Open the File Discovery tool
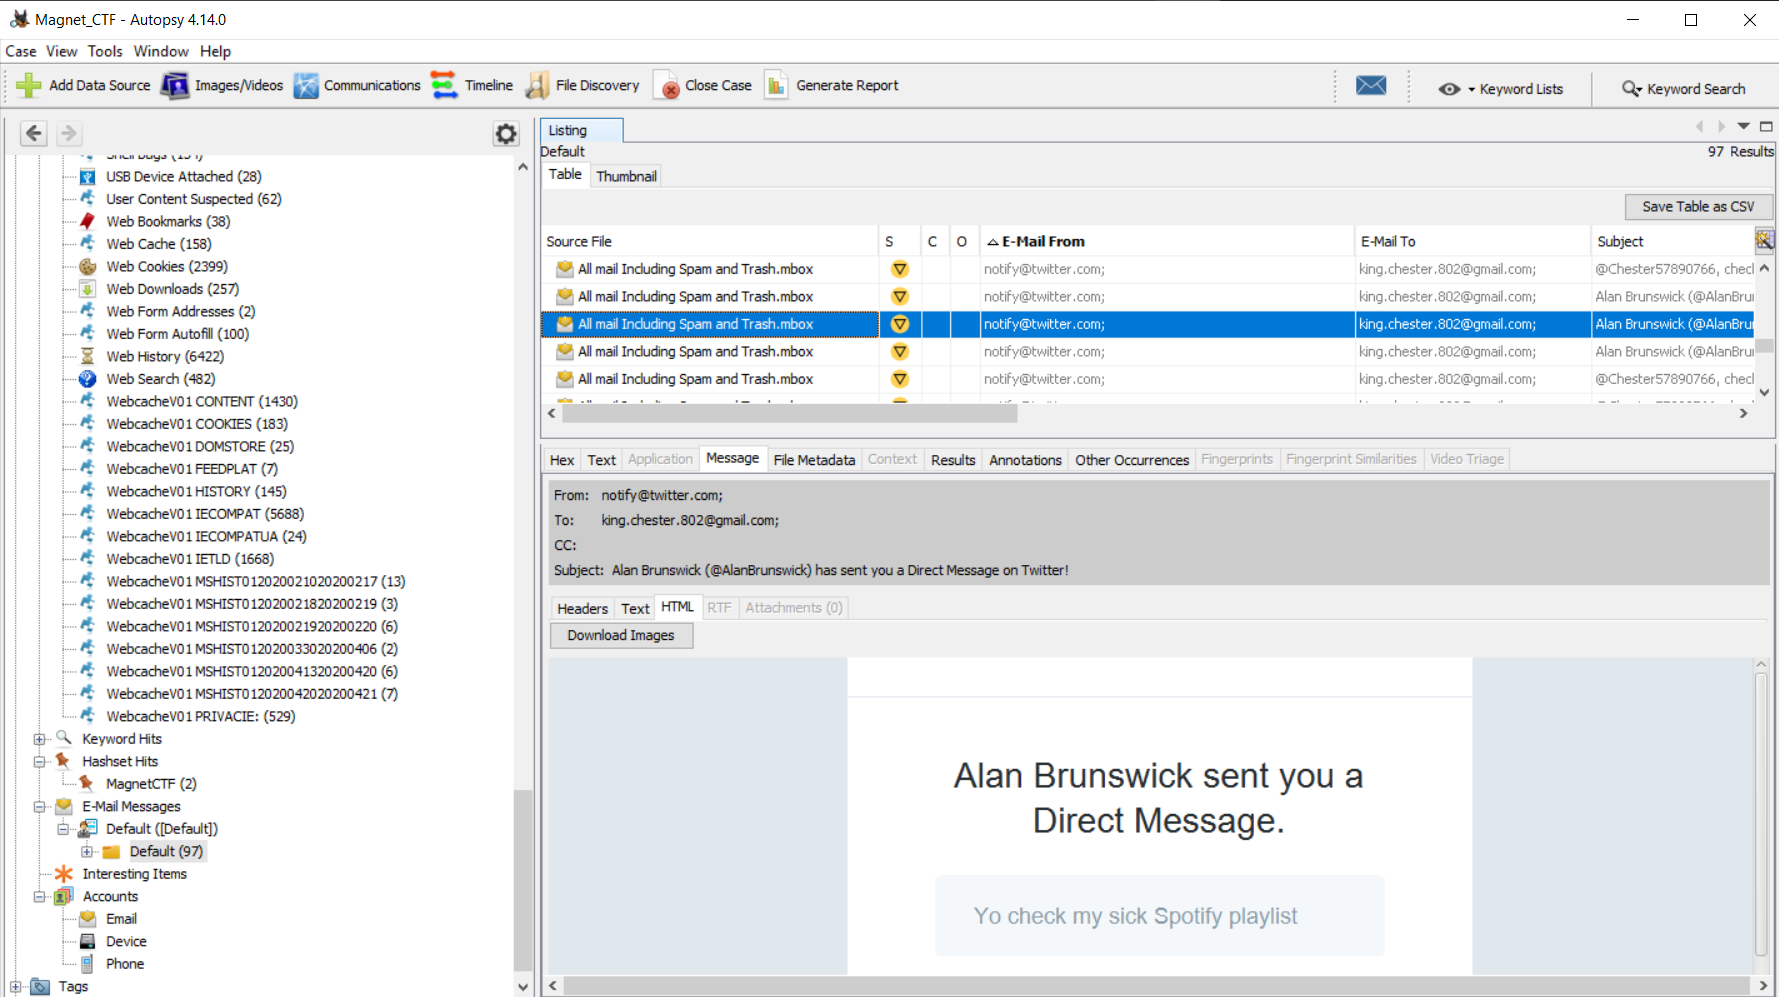Screen dimensions: 1779x997 click(x=583, y=86)
